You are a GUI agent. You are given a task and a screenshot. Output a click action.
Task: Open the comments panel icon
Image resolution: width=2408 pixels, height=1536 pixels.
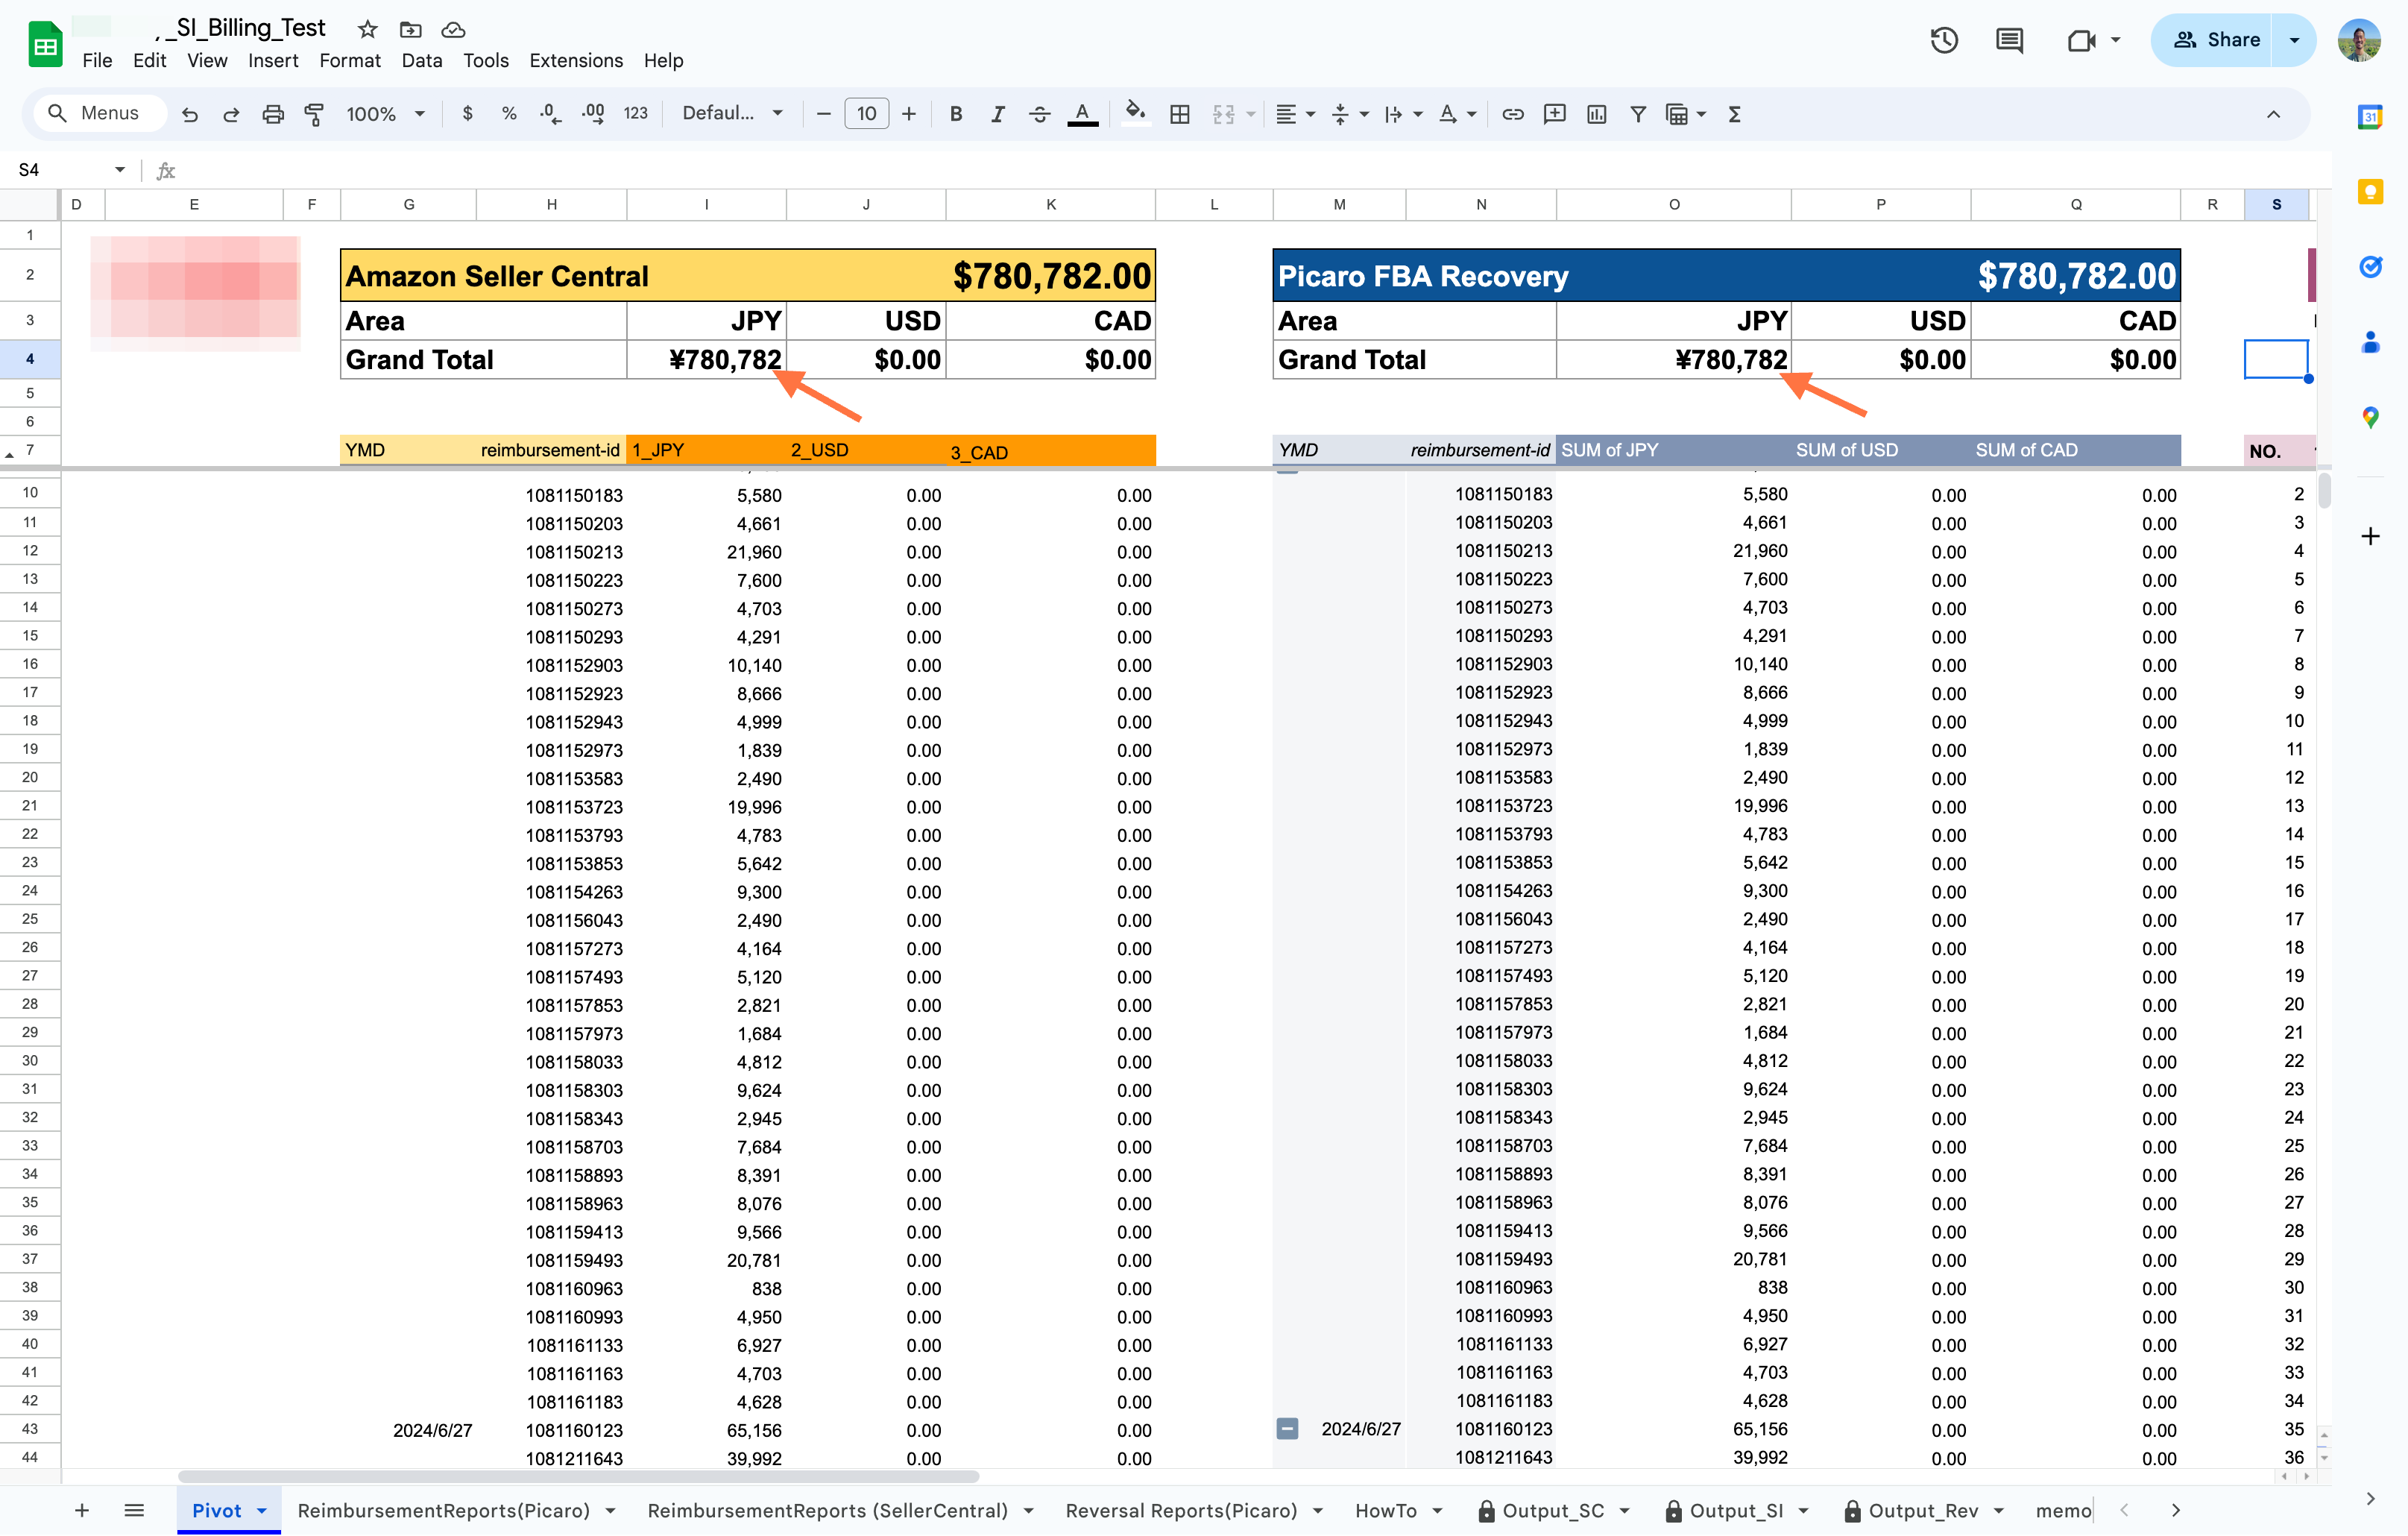coord(2009,40)
